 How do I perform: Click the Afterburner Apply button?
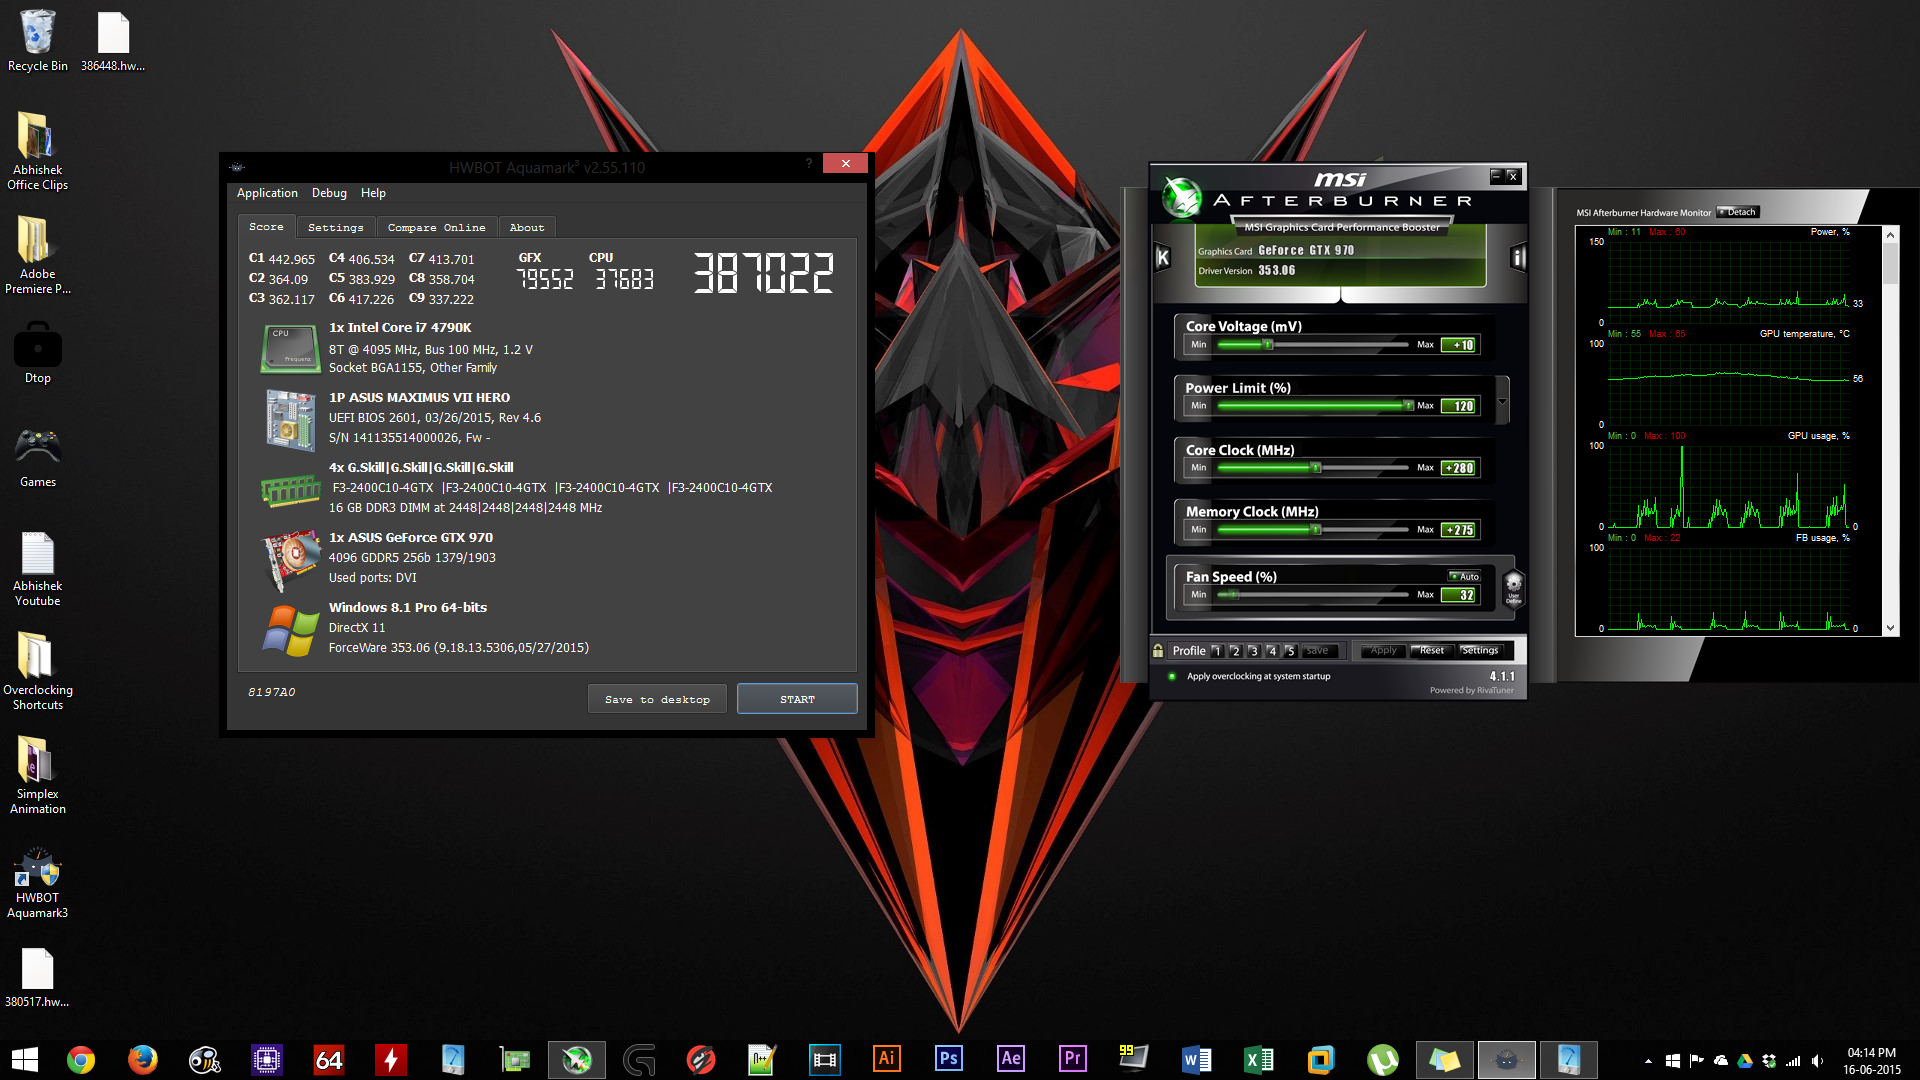[1383, 651]
